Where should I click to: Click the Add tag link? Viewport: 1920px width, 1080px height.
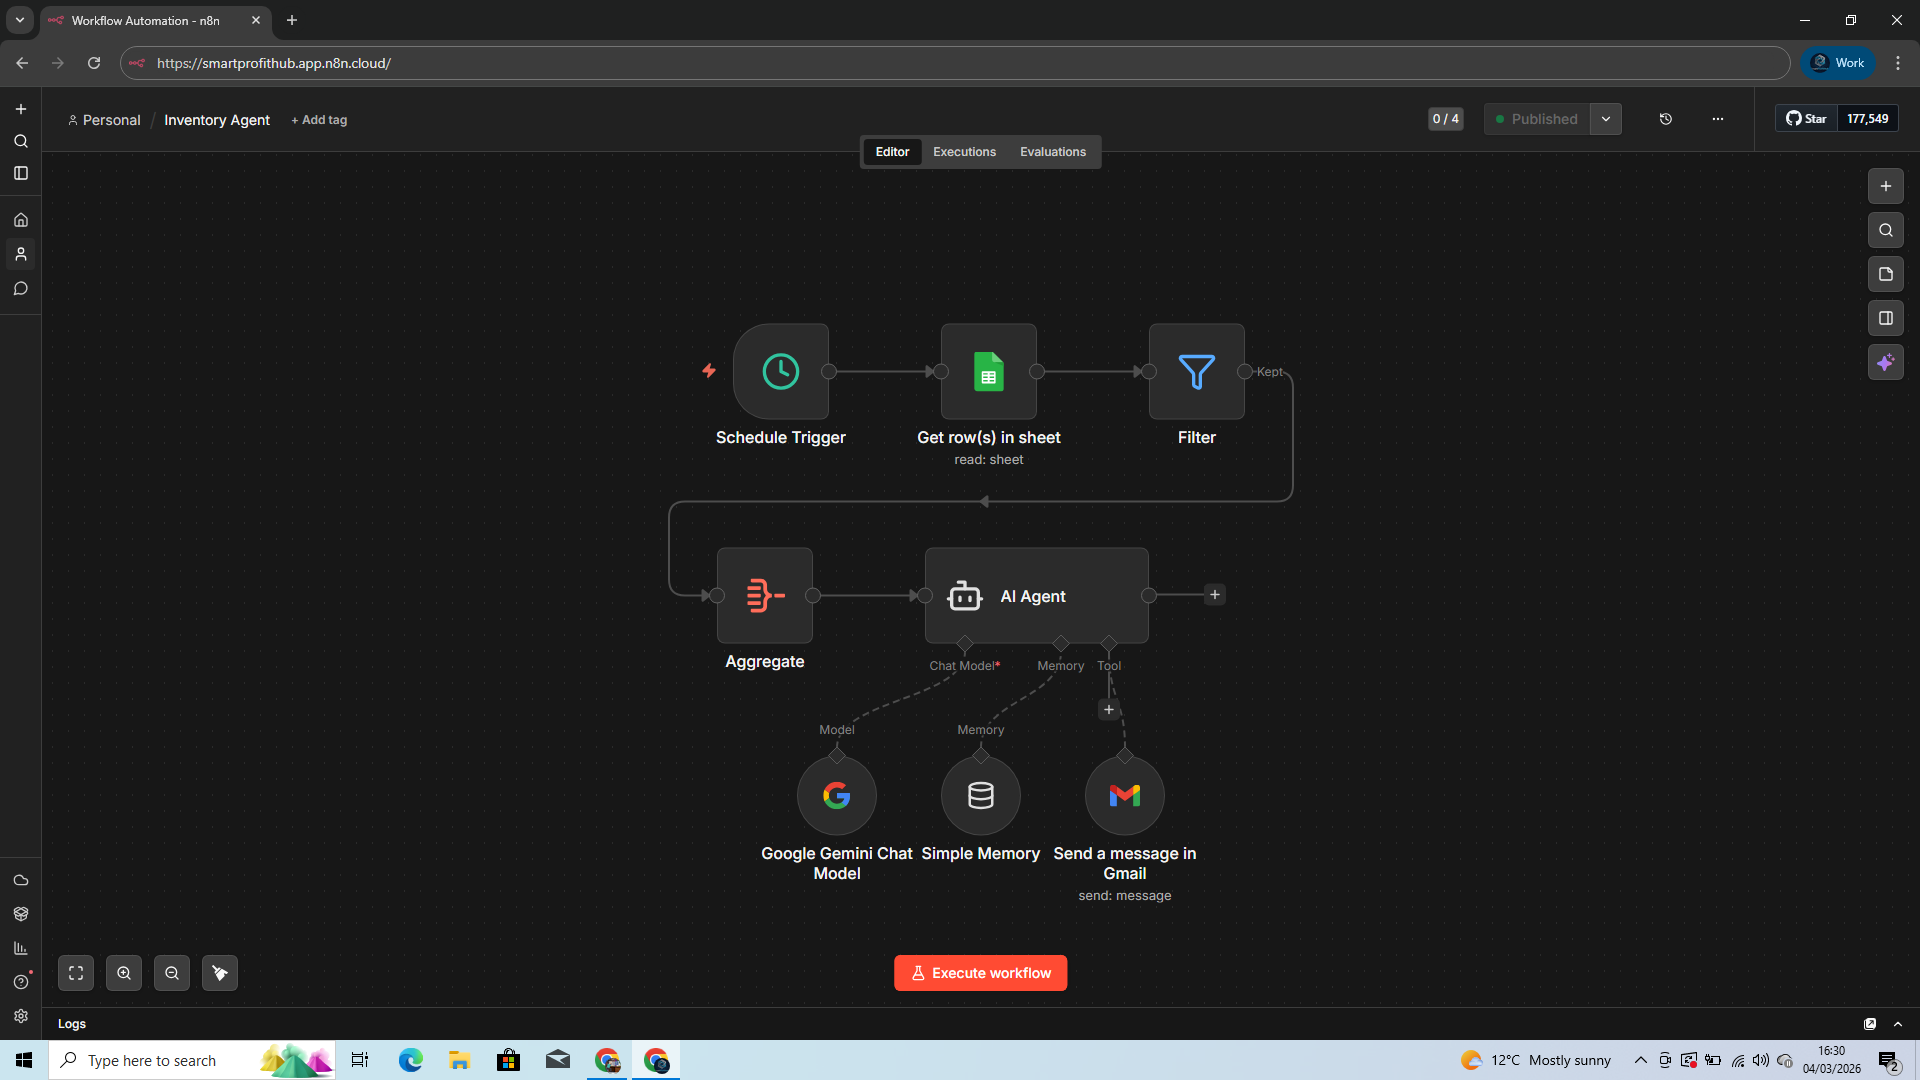[318, 120]
